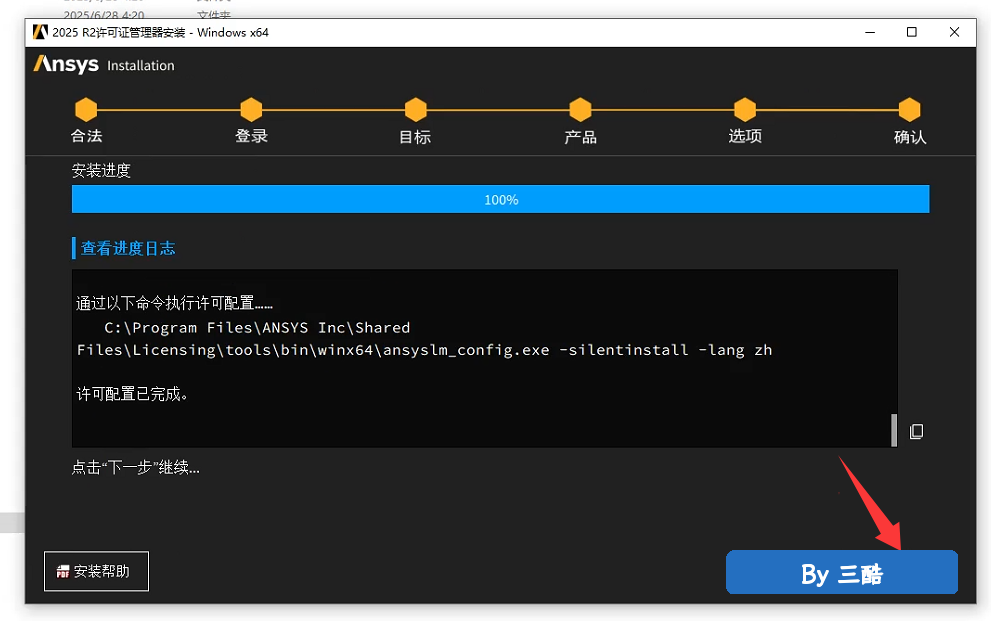Select the 合法 step hexagon
Screen dimensions: 991x621
click(86, 109)
